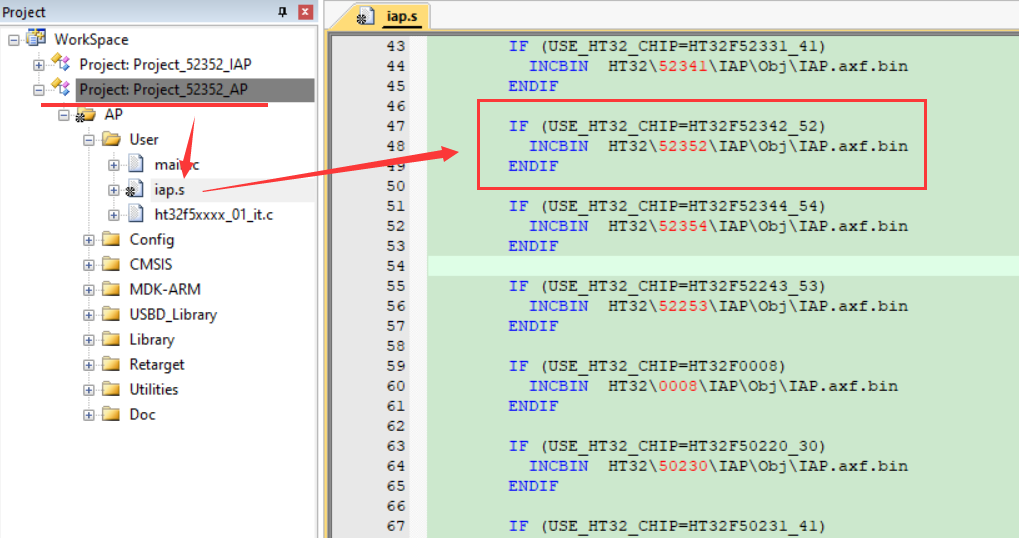The height and width of the screenshot is (538, 1019).
Task: Collapse the User folder
Action: (x=89, y=139)
